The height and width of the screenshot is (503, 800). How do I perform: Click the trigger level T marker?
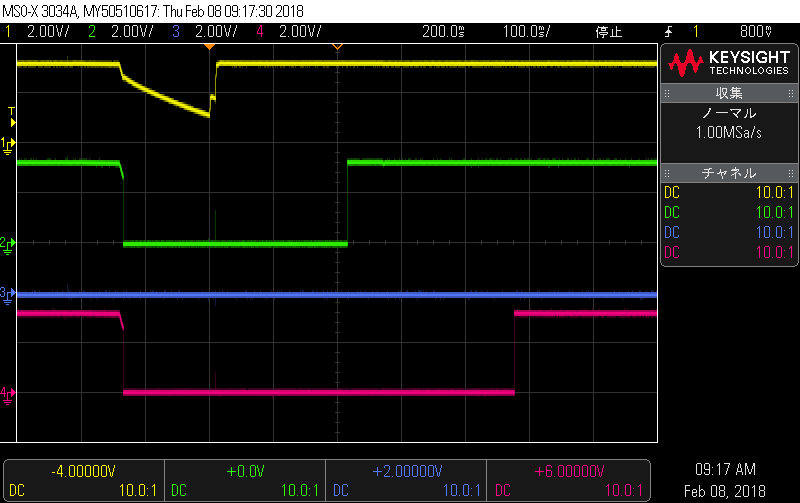(12, 117)
